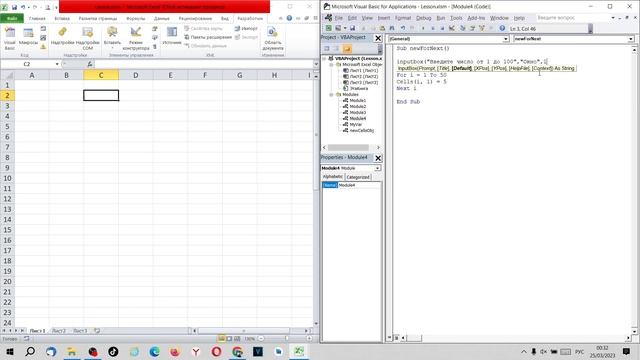The image size is (640, 360).
Task: Open Область документа panel button
Action: tap(273, 39)
